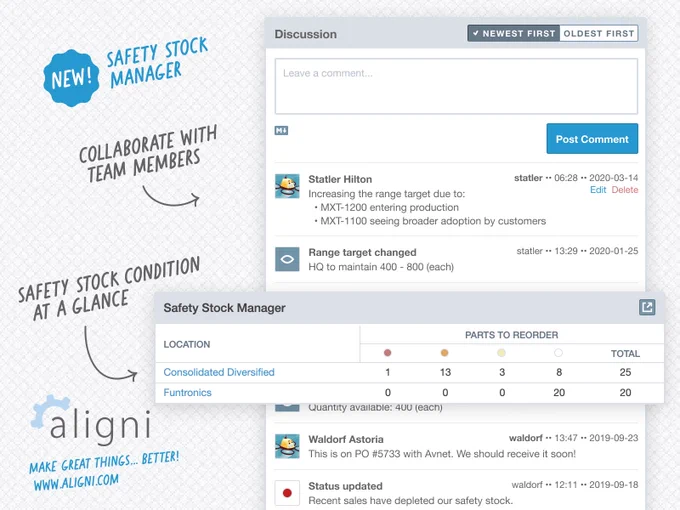Click the white status dot column header
Screen dimensions: 680x510
coord(559,353)
